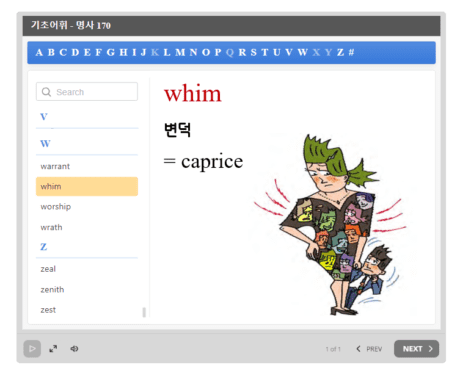The width and height of the screenshot is (460, 376).
Task: Jump to letter Z in alphabet bar
Action: pyautogui.click(x=340, y=53)
